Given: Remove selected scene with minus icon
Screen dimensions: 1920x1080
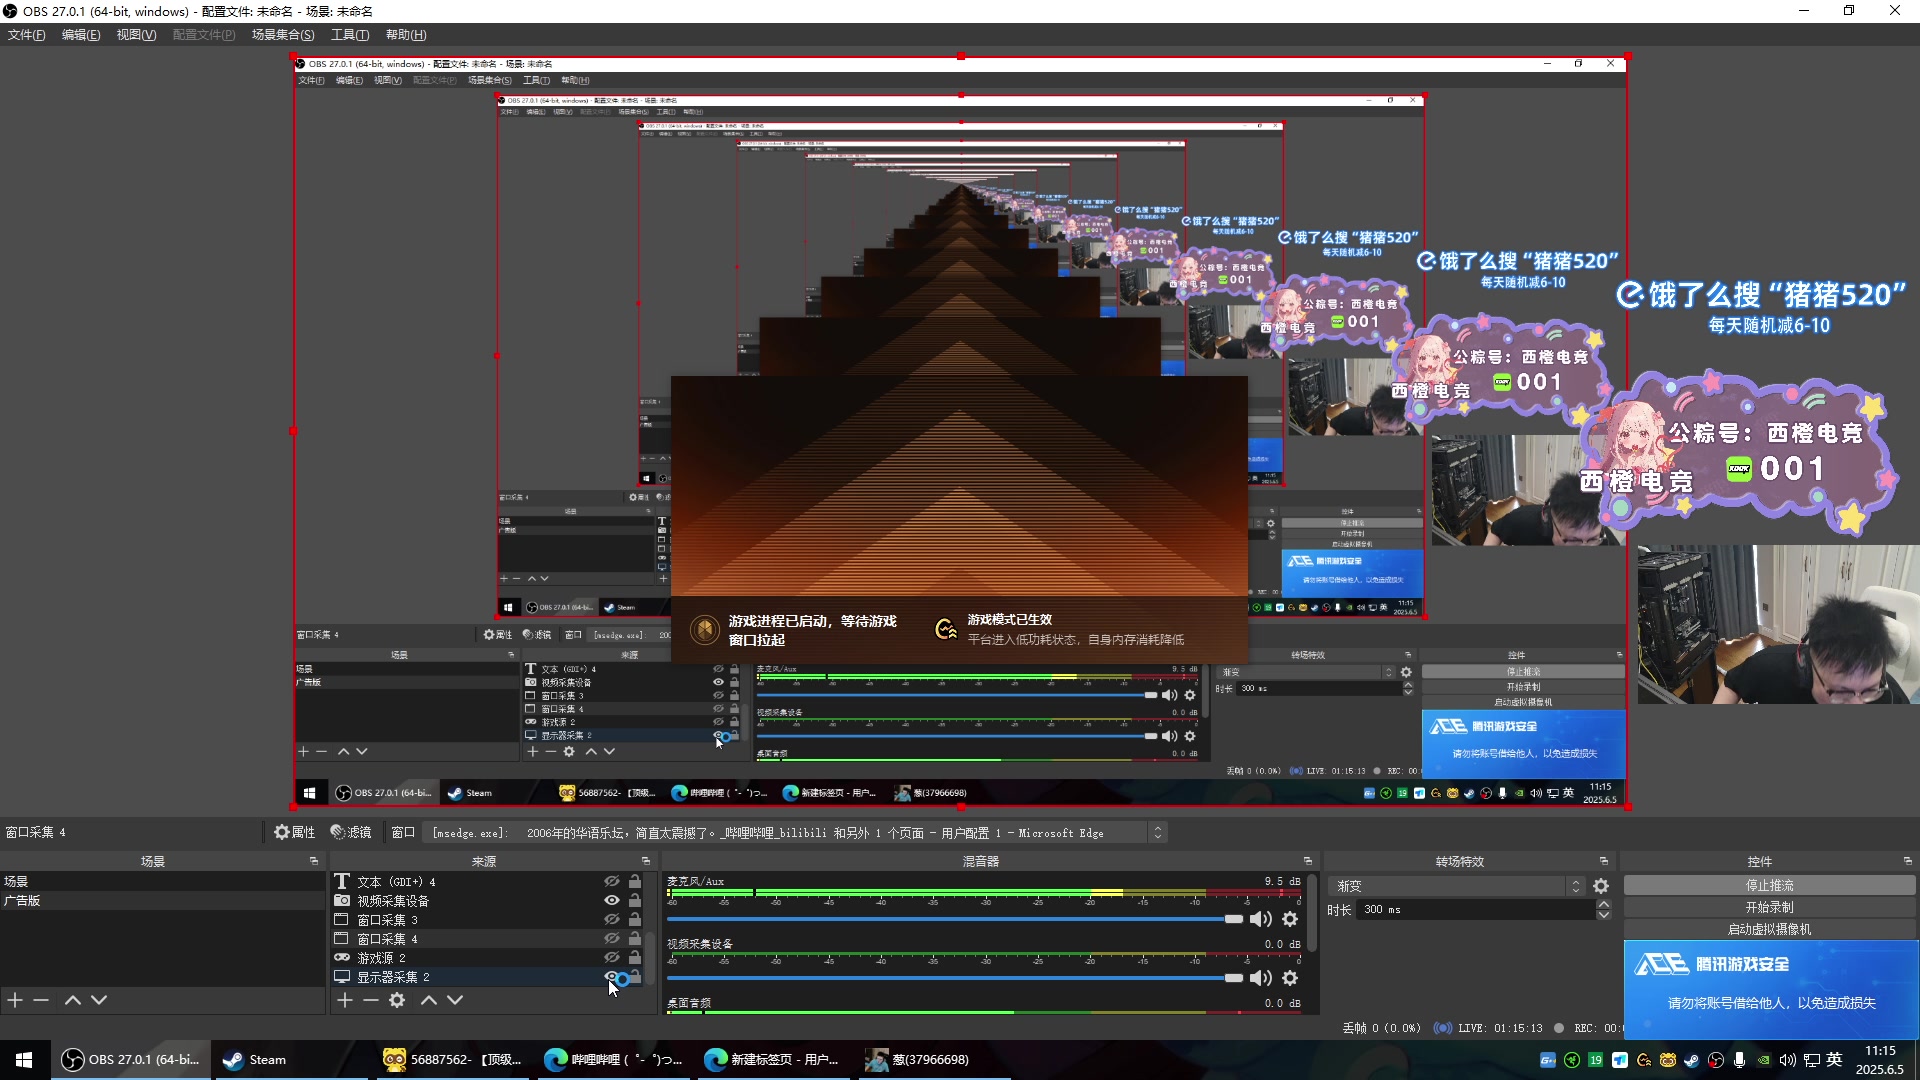Looking at the screenshot, I should [x=41, y=1000].
